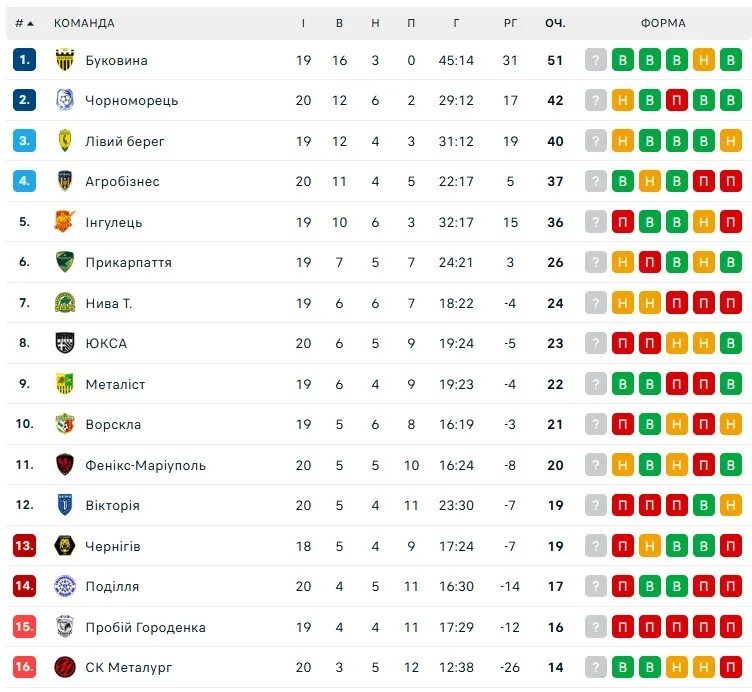The width and height of the screenshot is (752, 692).
Task: Click the Інгулець club emblem
Action: point(65,222)
